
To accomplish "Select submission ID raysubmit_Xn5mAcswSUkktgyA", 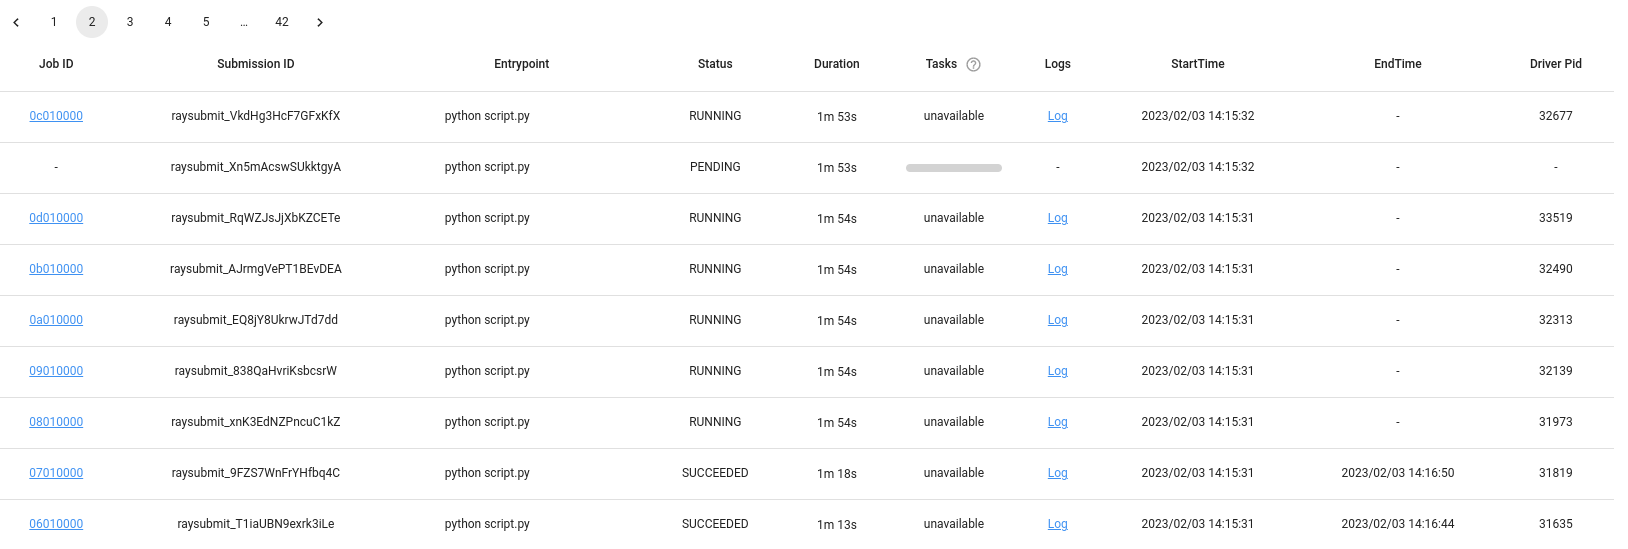I will click(x=256, y=167).
